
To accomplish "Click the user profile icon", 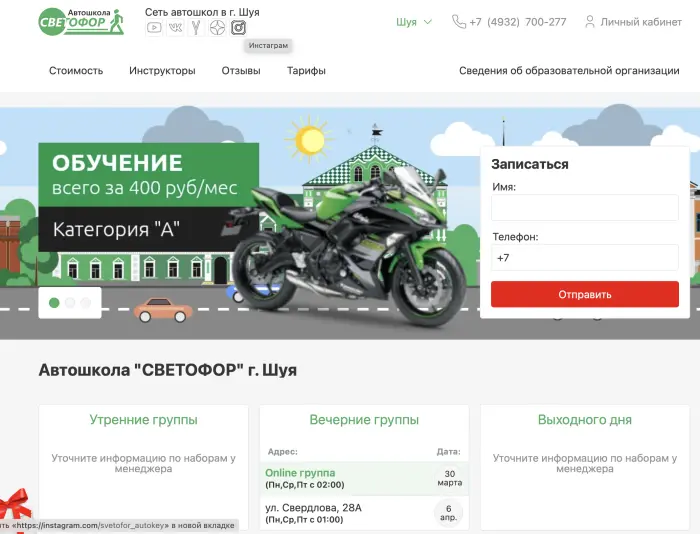I will point(590,21).
